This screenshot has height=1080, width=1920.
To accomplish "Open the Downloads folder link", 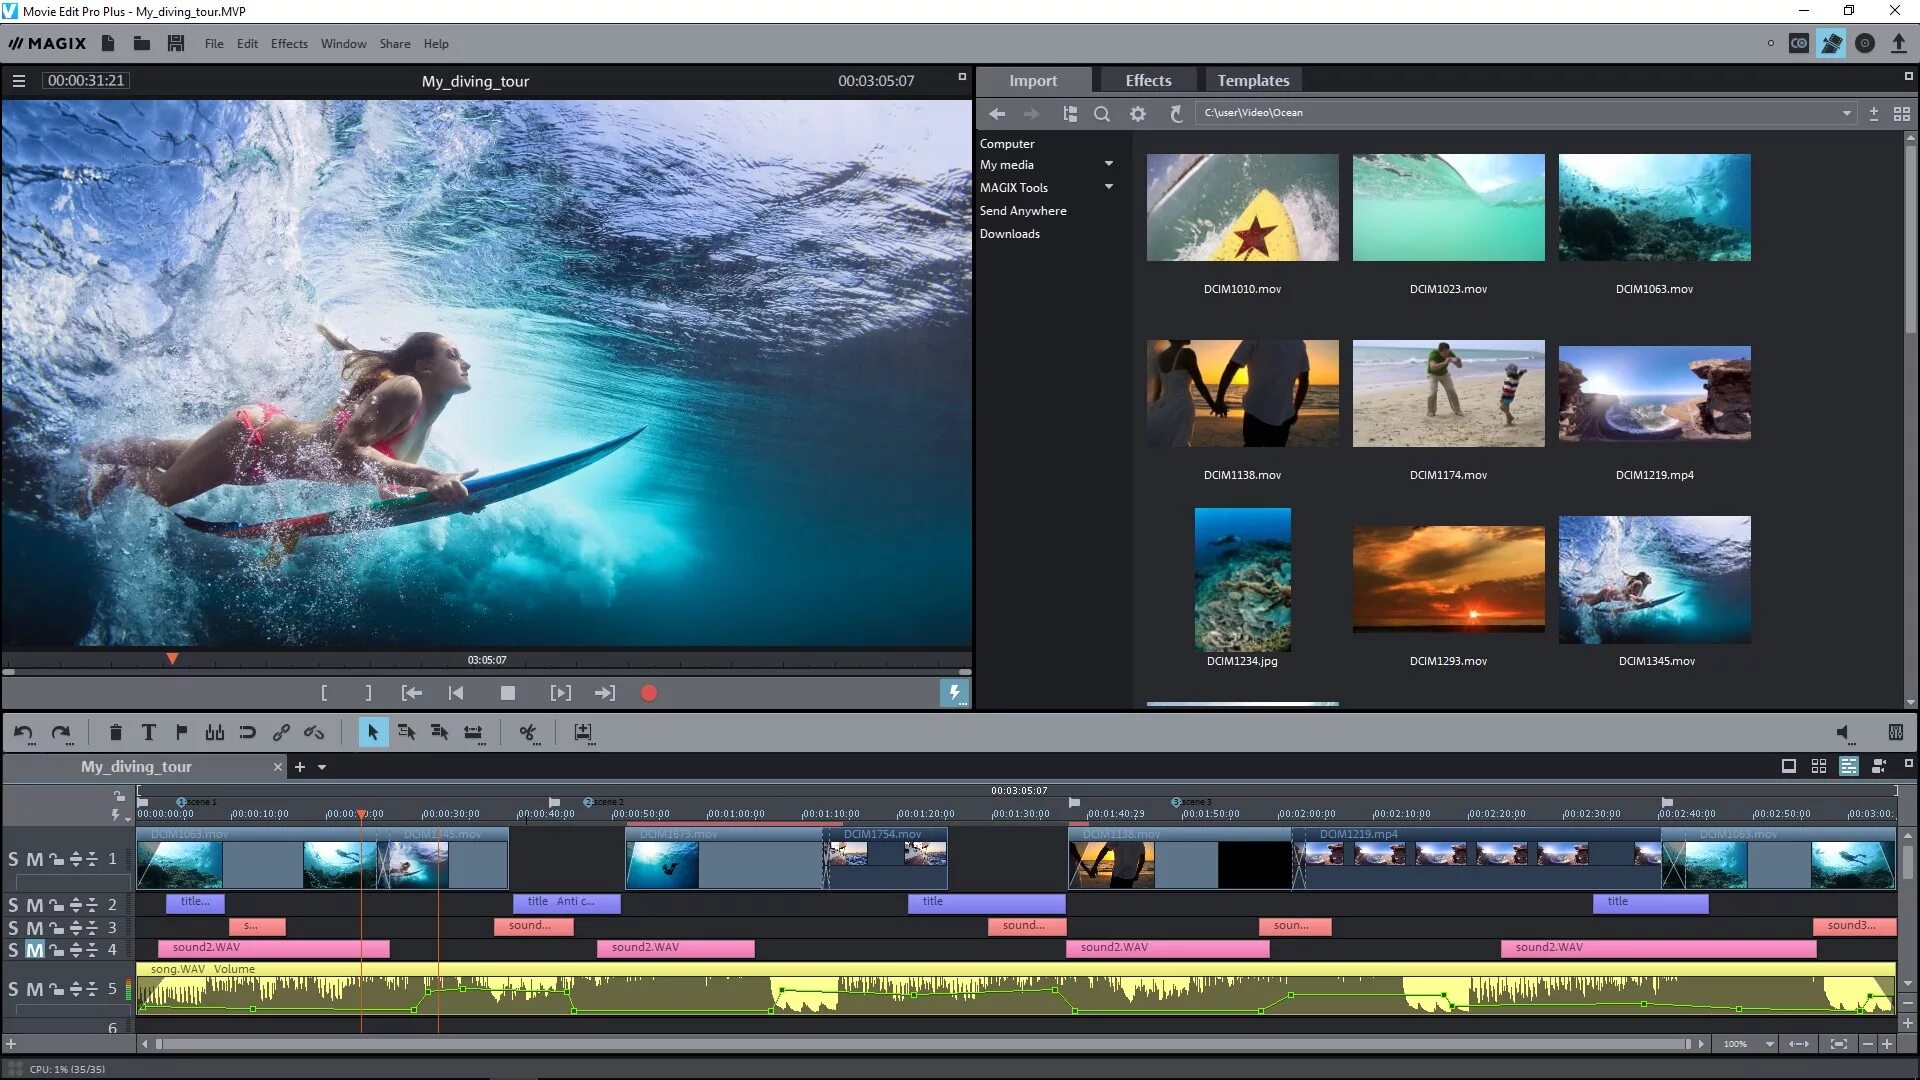I will pyautogui.click(x=1009, y=234).
